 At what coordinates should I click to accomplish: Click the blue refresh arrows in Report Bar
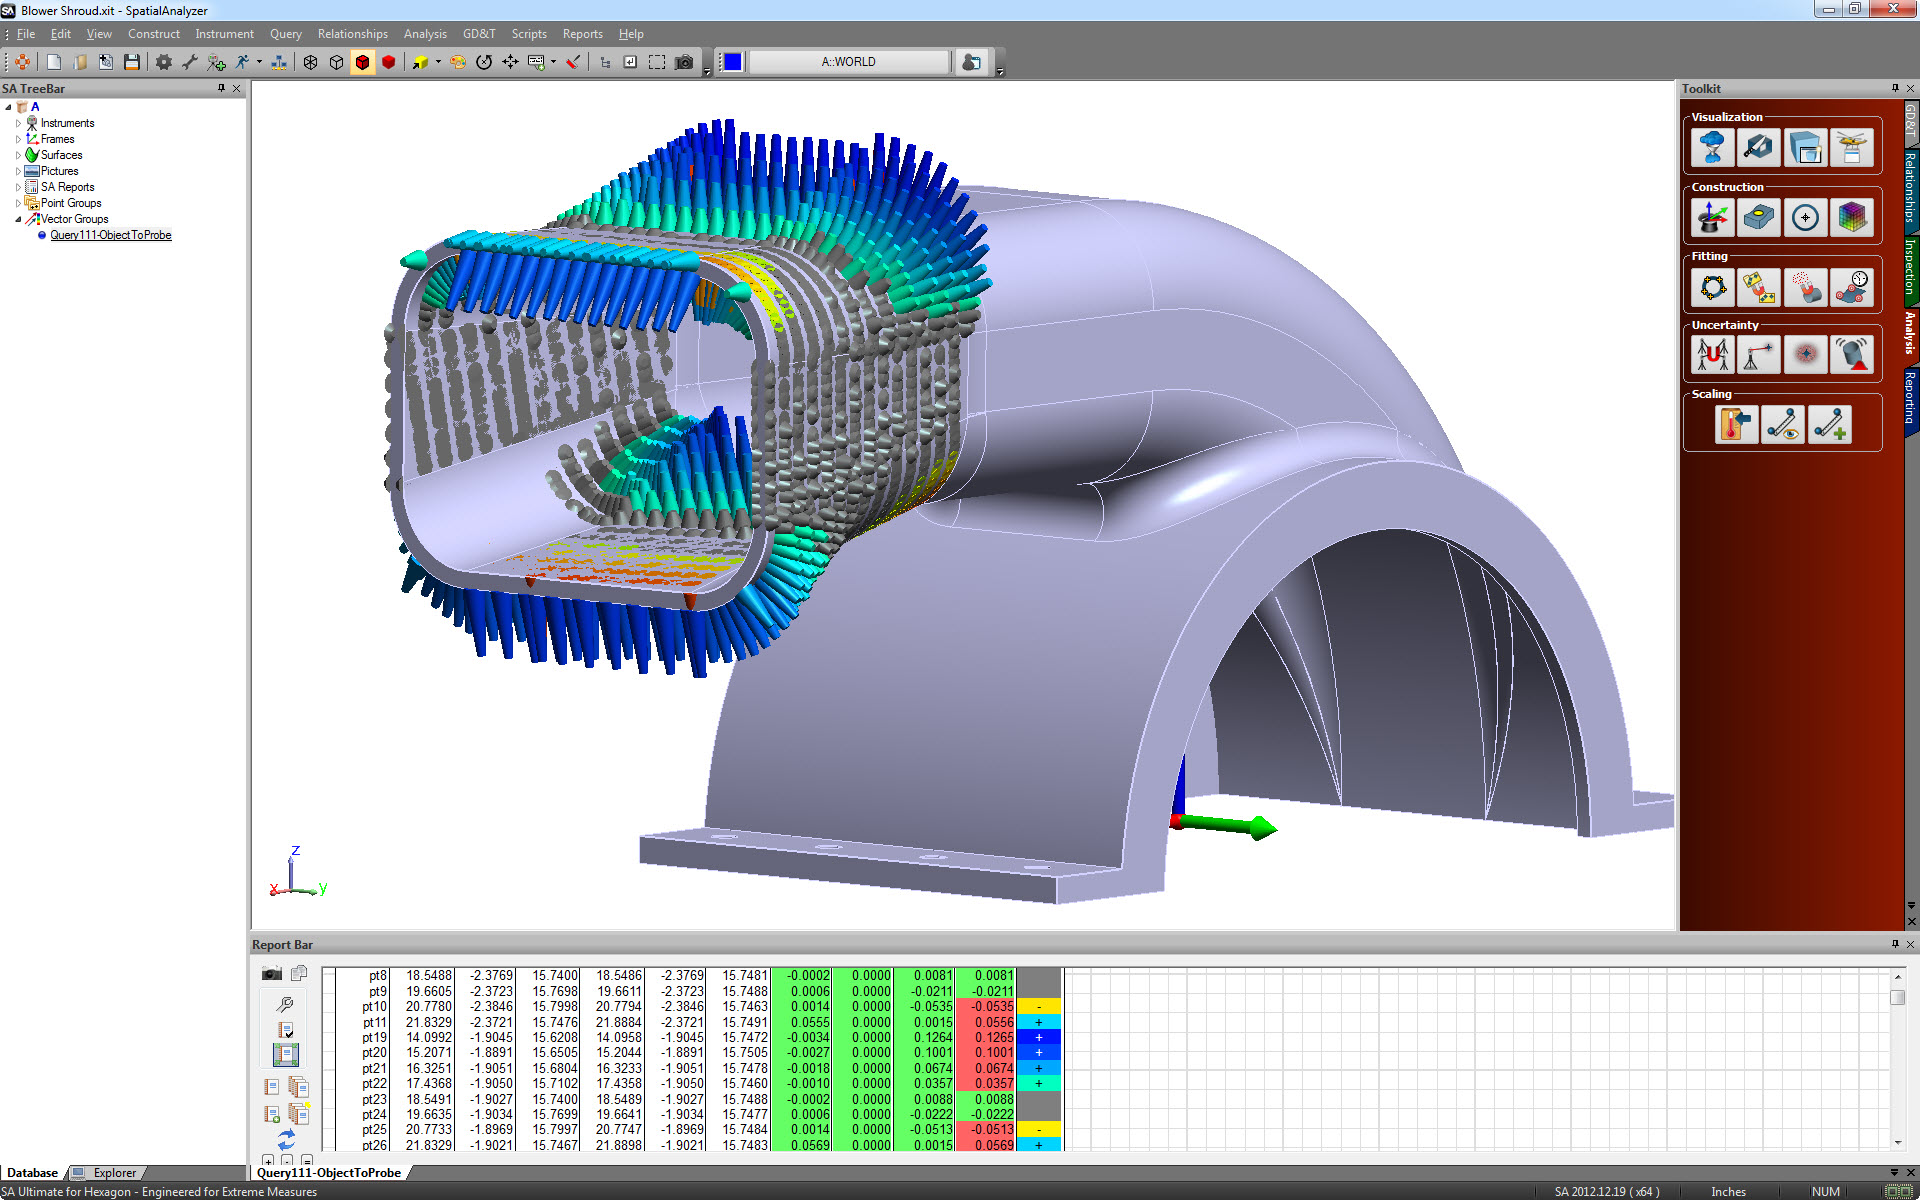click(x=286, y=1140)
